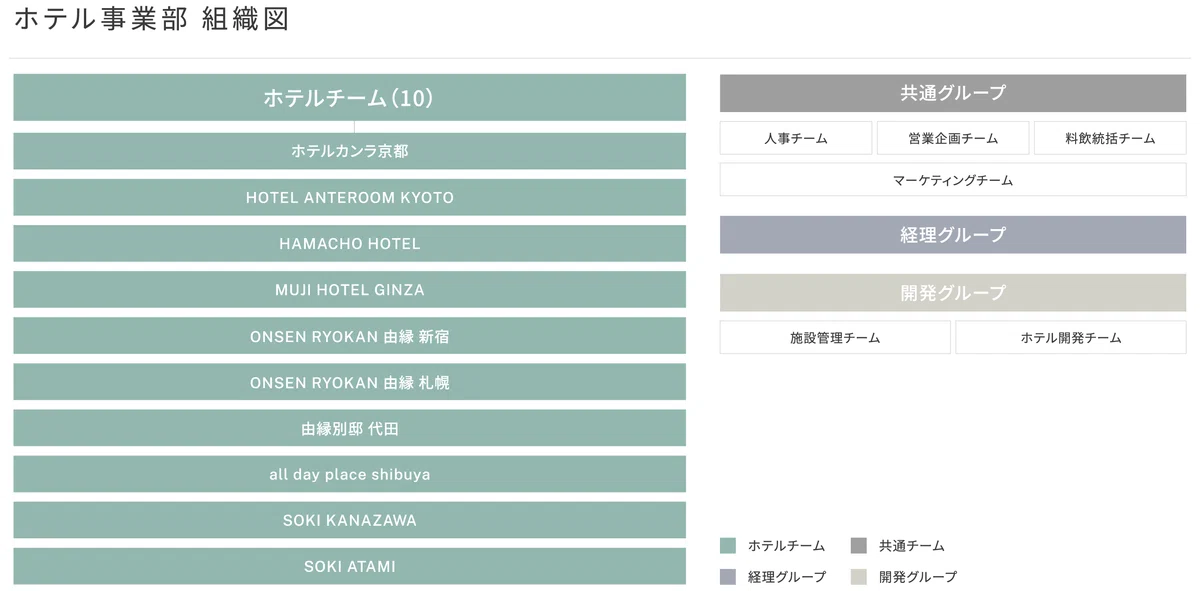
Task: Select 営業企画チーム team box
Action: (953, 138)
